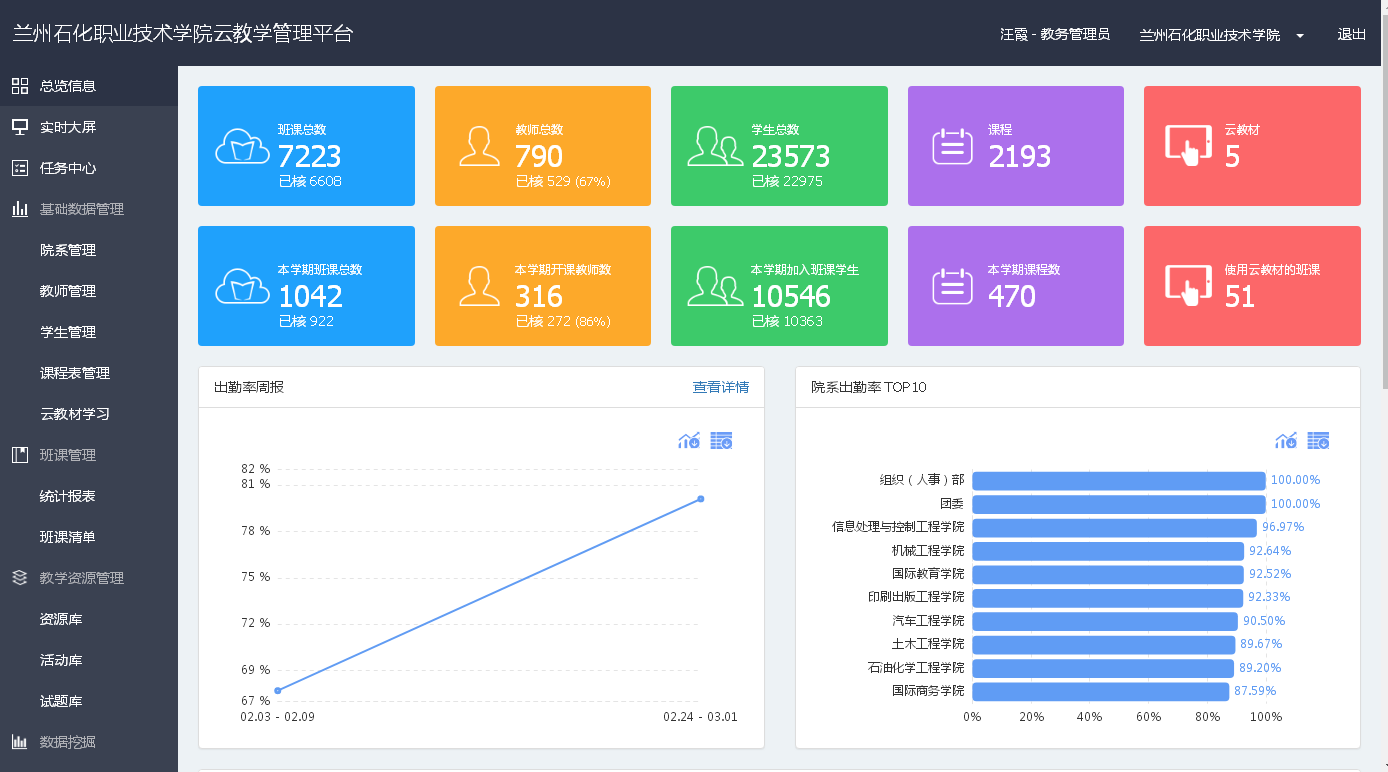Image resolution: width=1388 pixels, height=772 pixels.
Task: Select 试题库 from the sidebar
Action: tap(61, 701)
